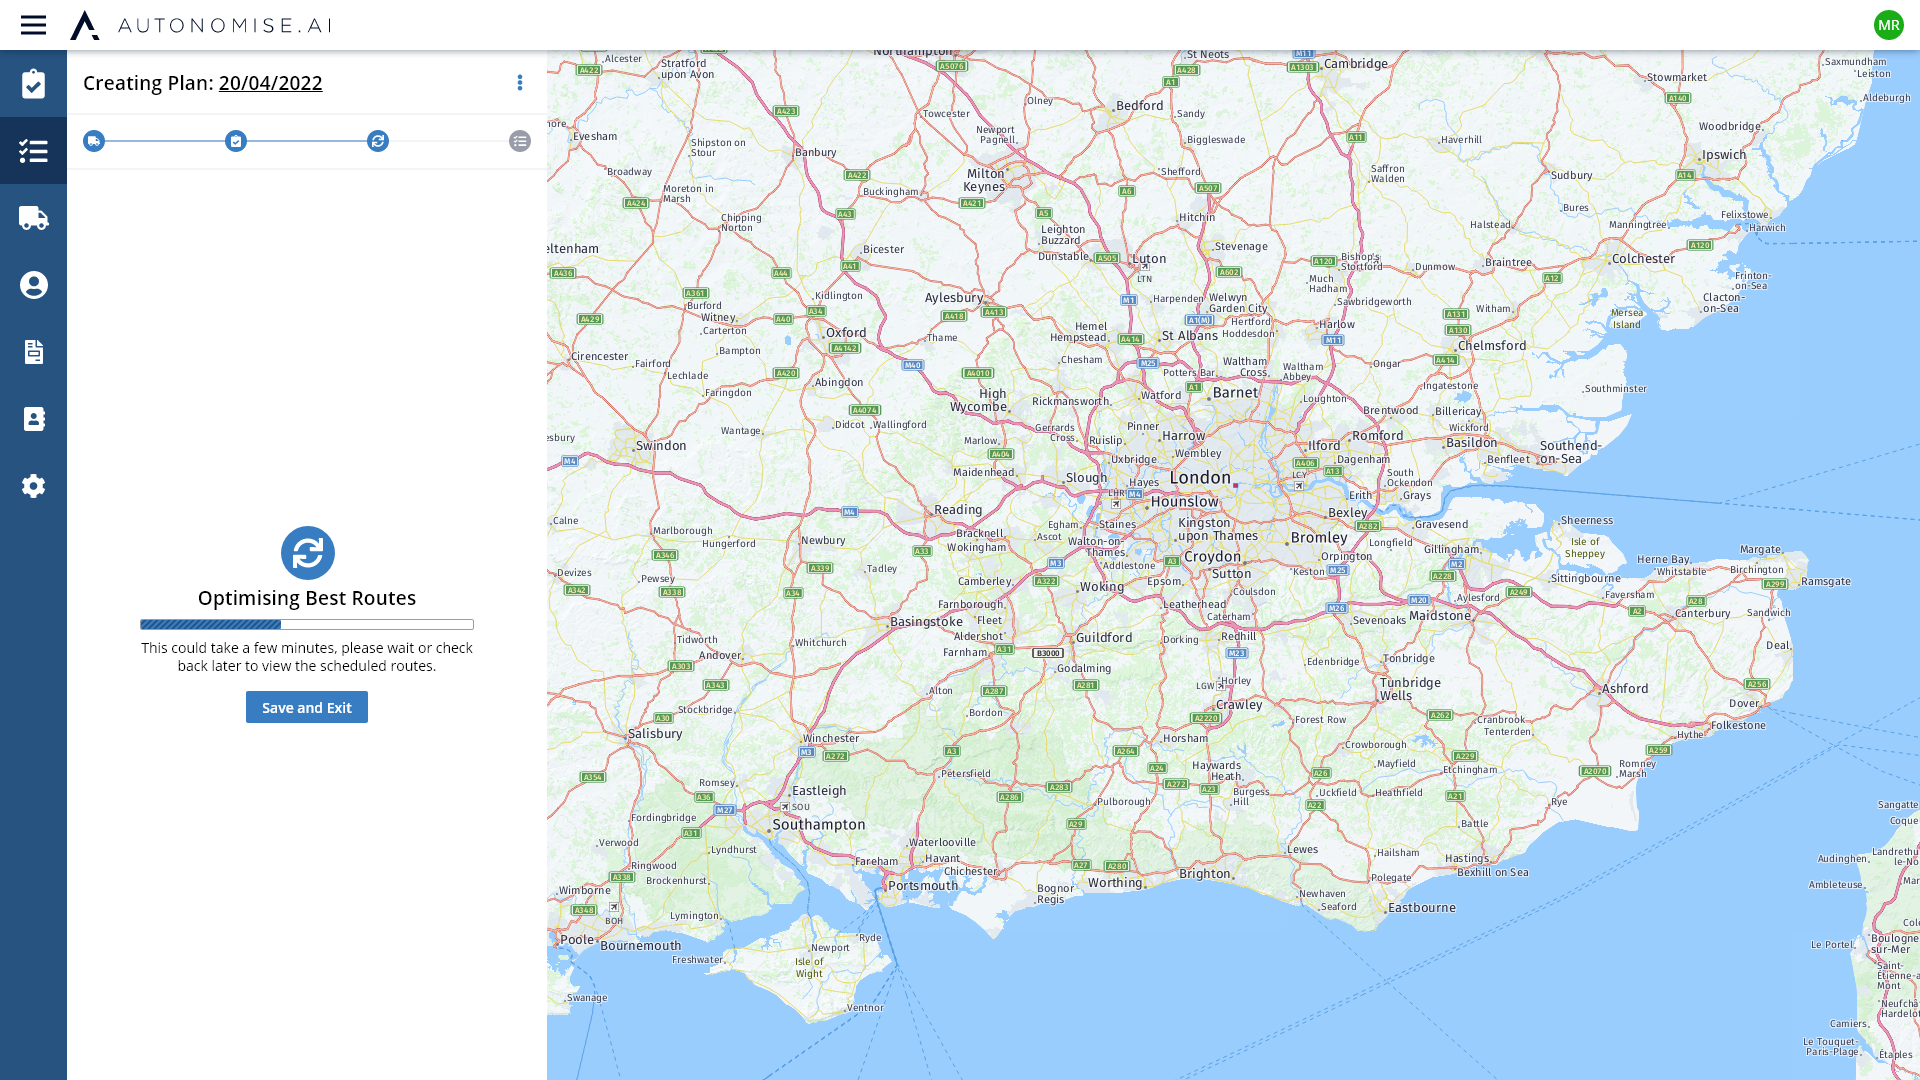This screenshot has width=1920, height=1080.
Task: Open the document reports sidebar icon
Action: 33,352
